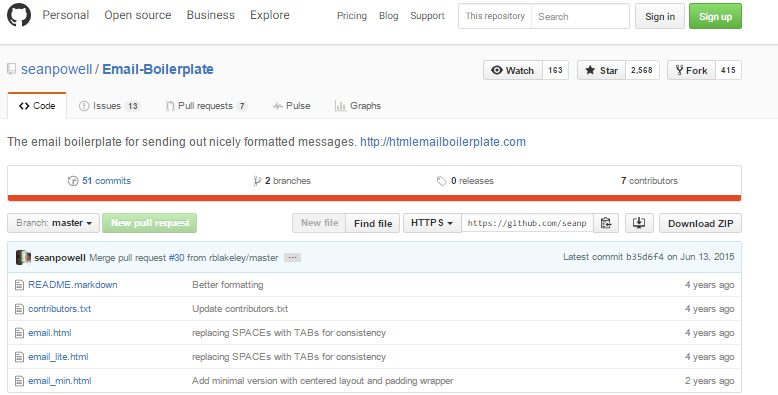Click the Star button
778x395 pixels.
pyautogui.click(x=601, y=70)
